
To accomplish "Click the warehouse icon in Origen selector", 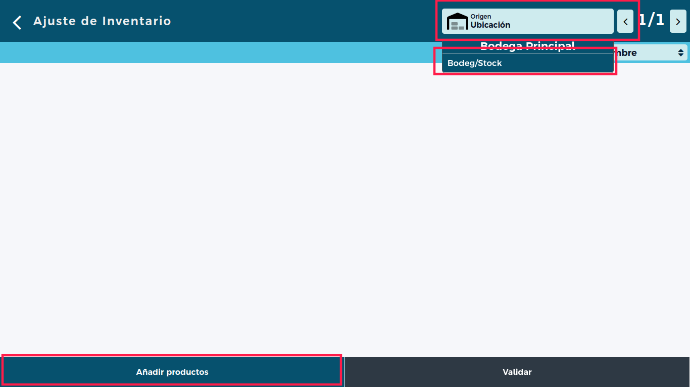I will click(457, 22).
